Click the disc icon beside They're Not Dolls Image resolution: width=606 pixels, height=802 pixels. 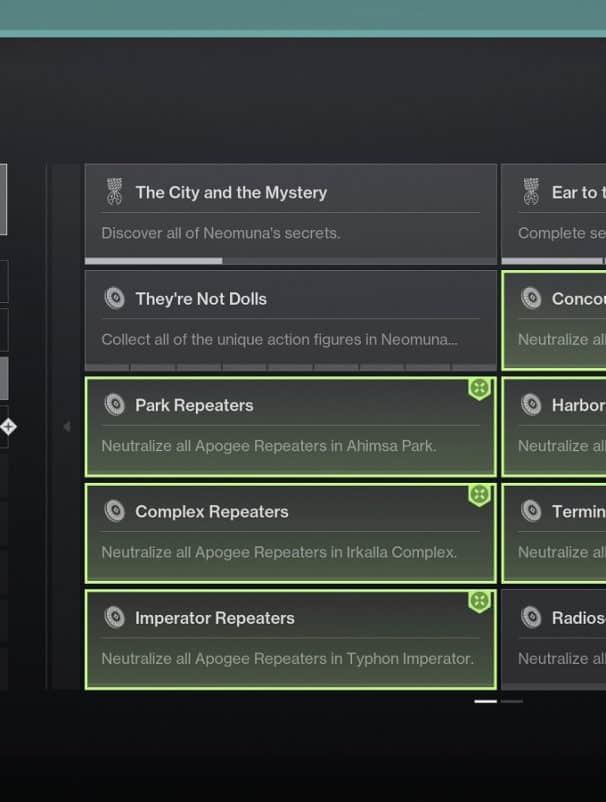[115, 298]
